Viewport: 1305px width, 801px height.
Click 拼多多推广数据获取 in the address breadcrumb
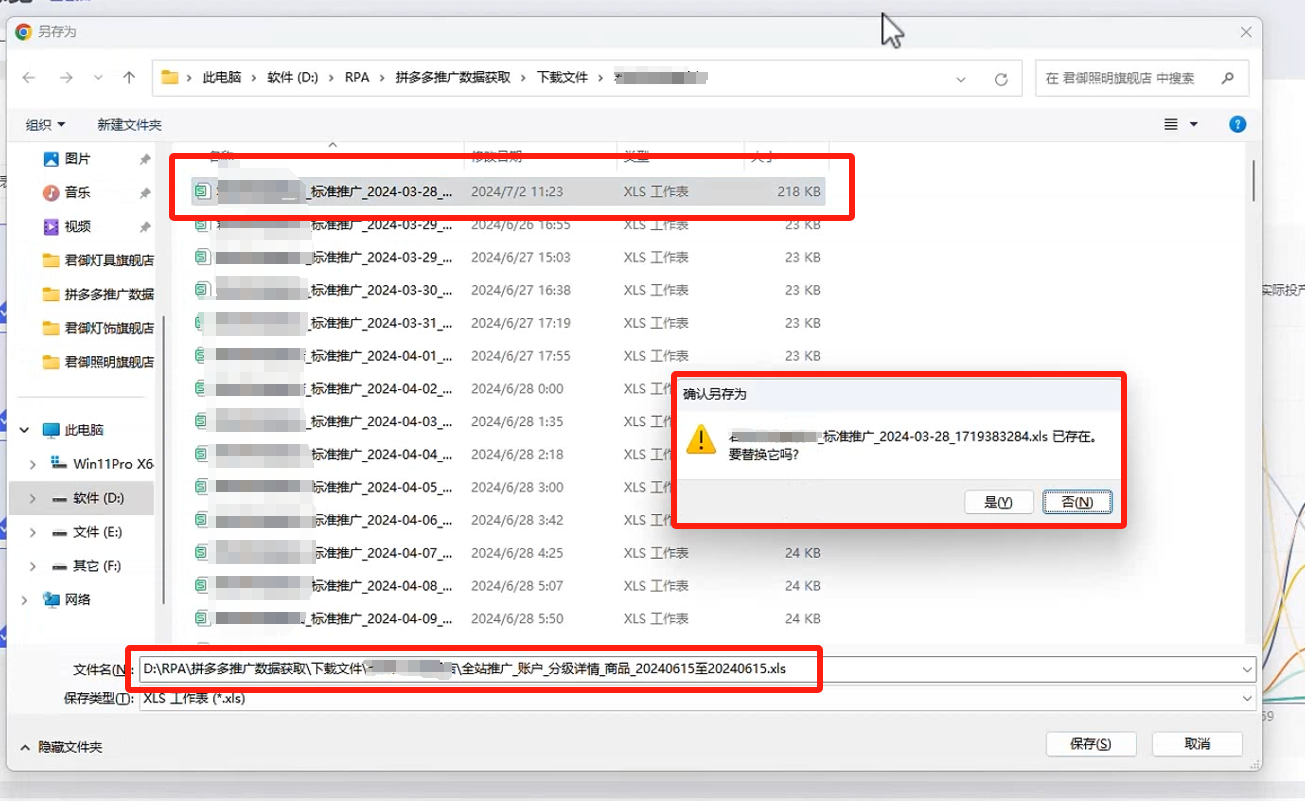click(x=453, y=78)
